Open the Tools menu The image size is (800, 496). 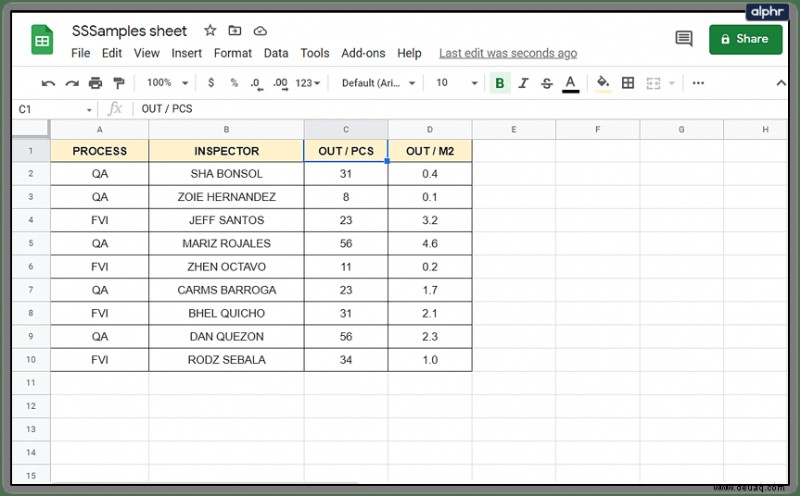pos(314,53)
